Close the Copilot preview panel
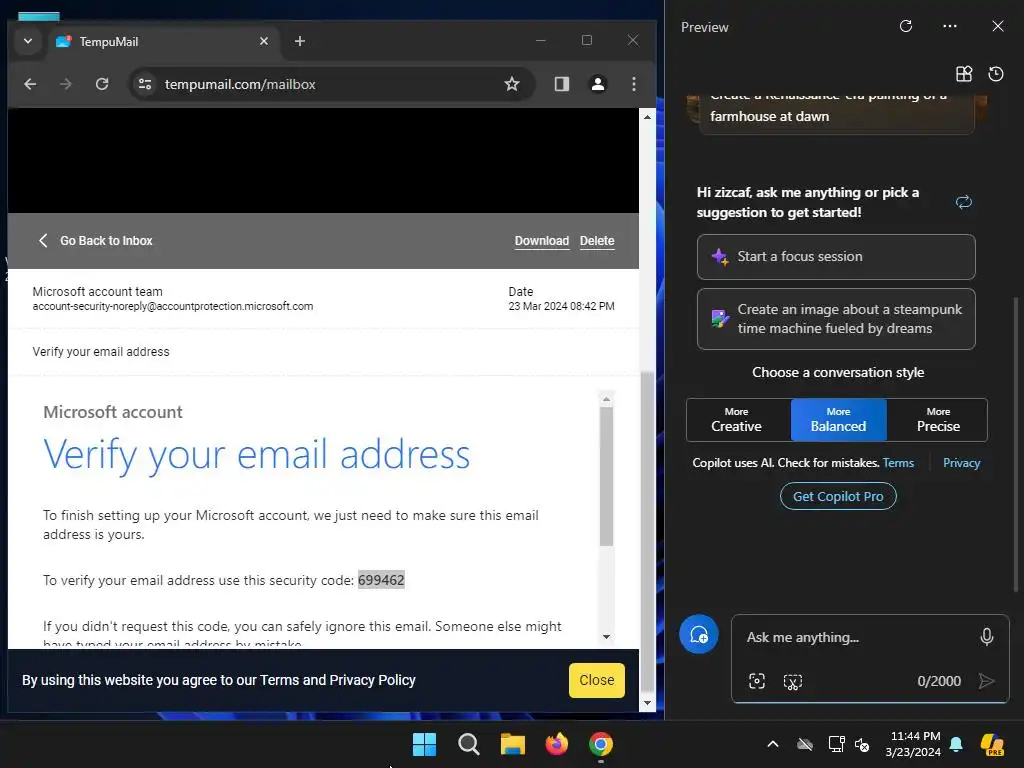This screenshot has height=768, width=1024. [x=998, y=26]
